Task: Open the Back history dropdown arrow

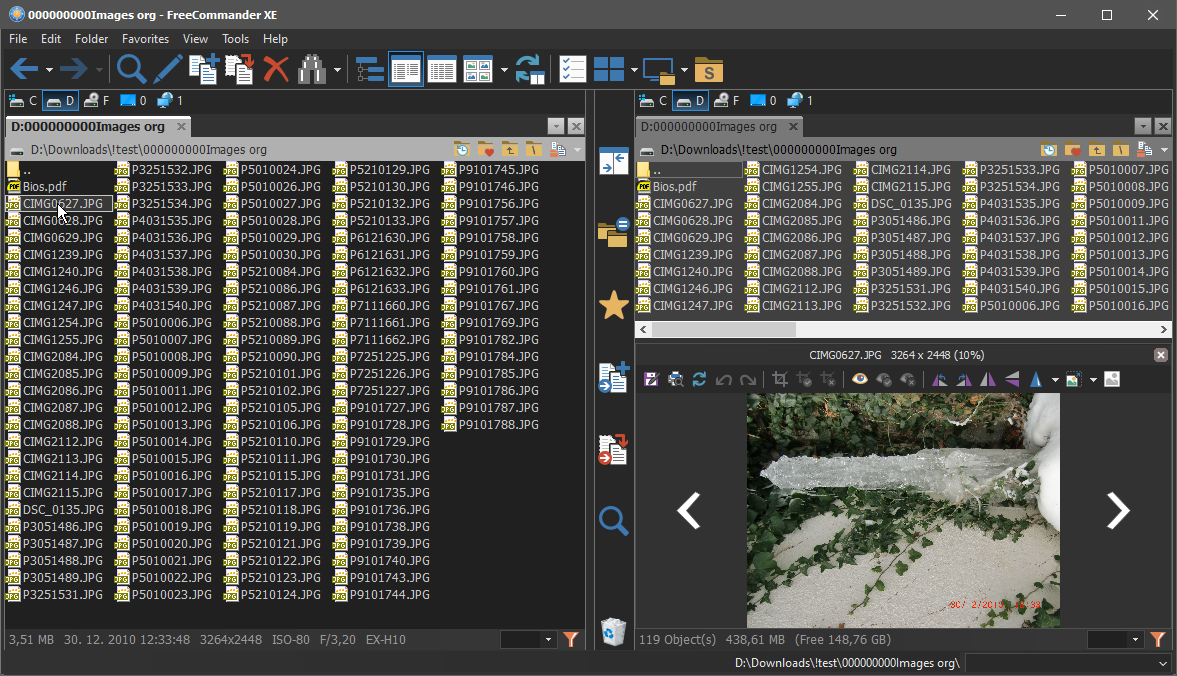Action: click(x=49, y=70)
